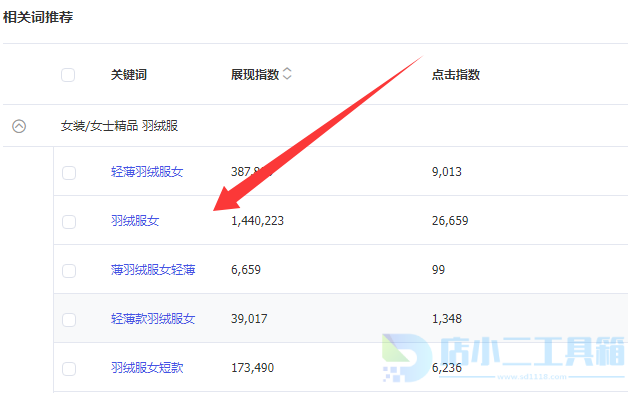628x397 pixels.
Task: Click the 女装/女士精品 羽绒服 category label
Action: pos(119,126)
